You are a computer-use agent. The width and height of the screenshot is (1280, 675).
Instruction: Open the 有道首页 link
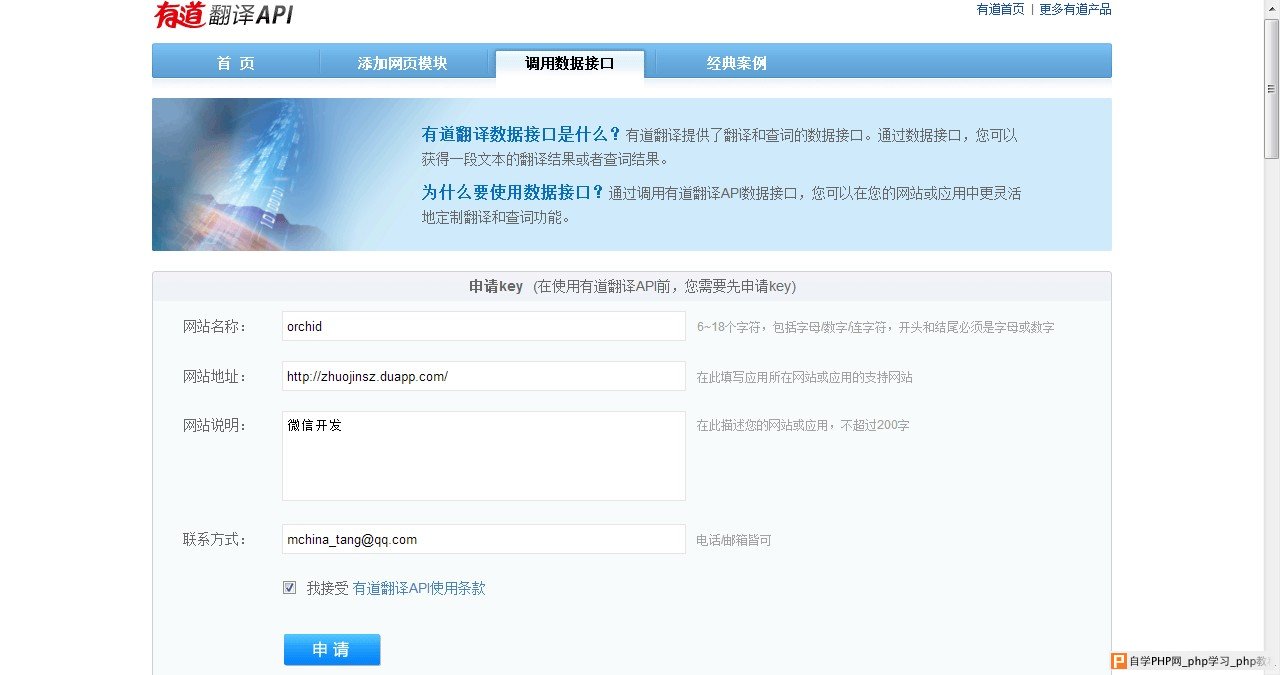coord(1000,9)
